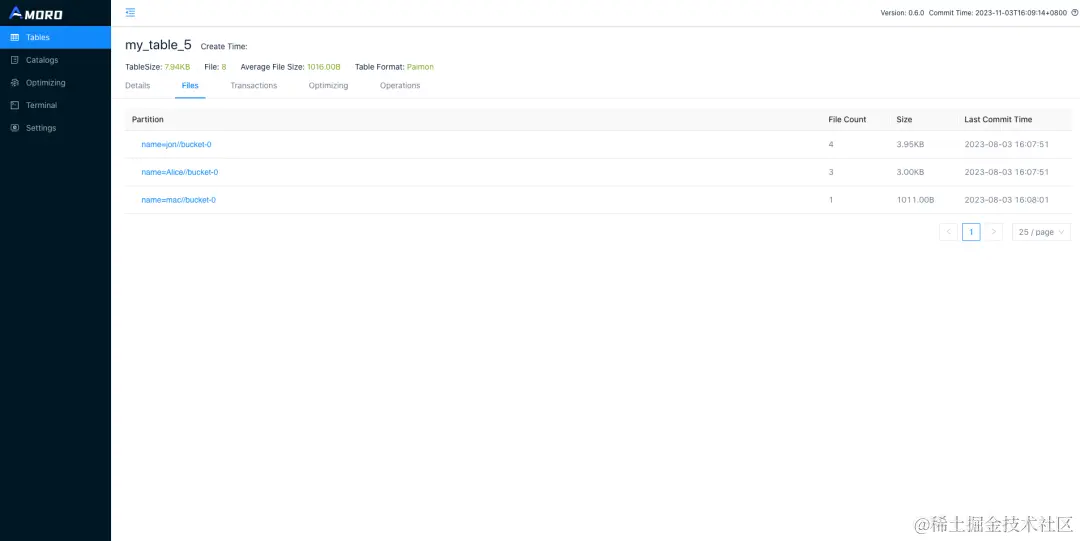
Task: Open the Tables menu item
Action: coord(55,37)
